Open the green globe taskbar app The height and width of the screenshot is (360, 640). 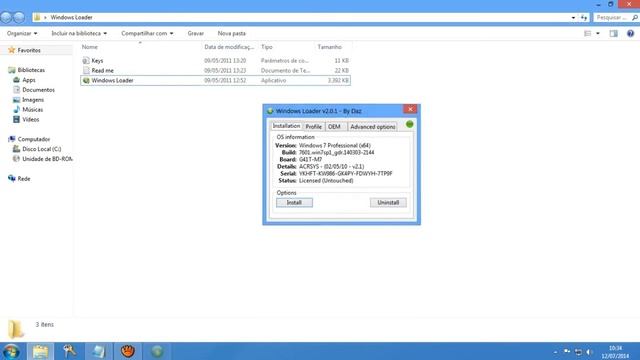tap(157, 351)
